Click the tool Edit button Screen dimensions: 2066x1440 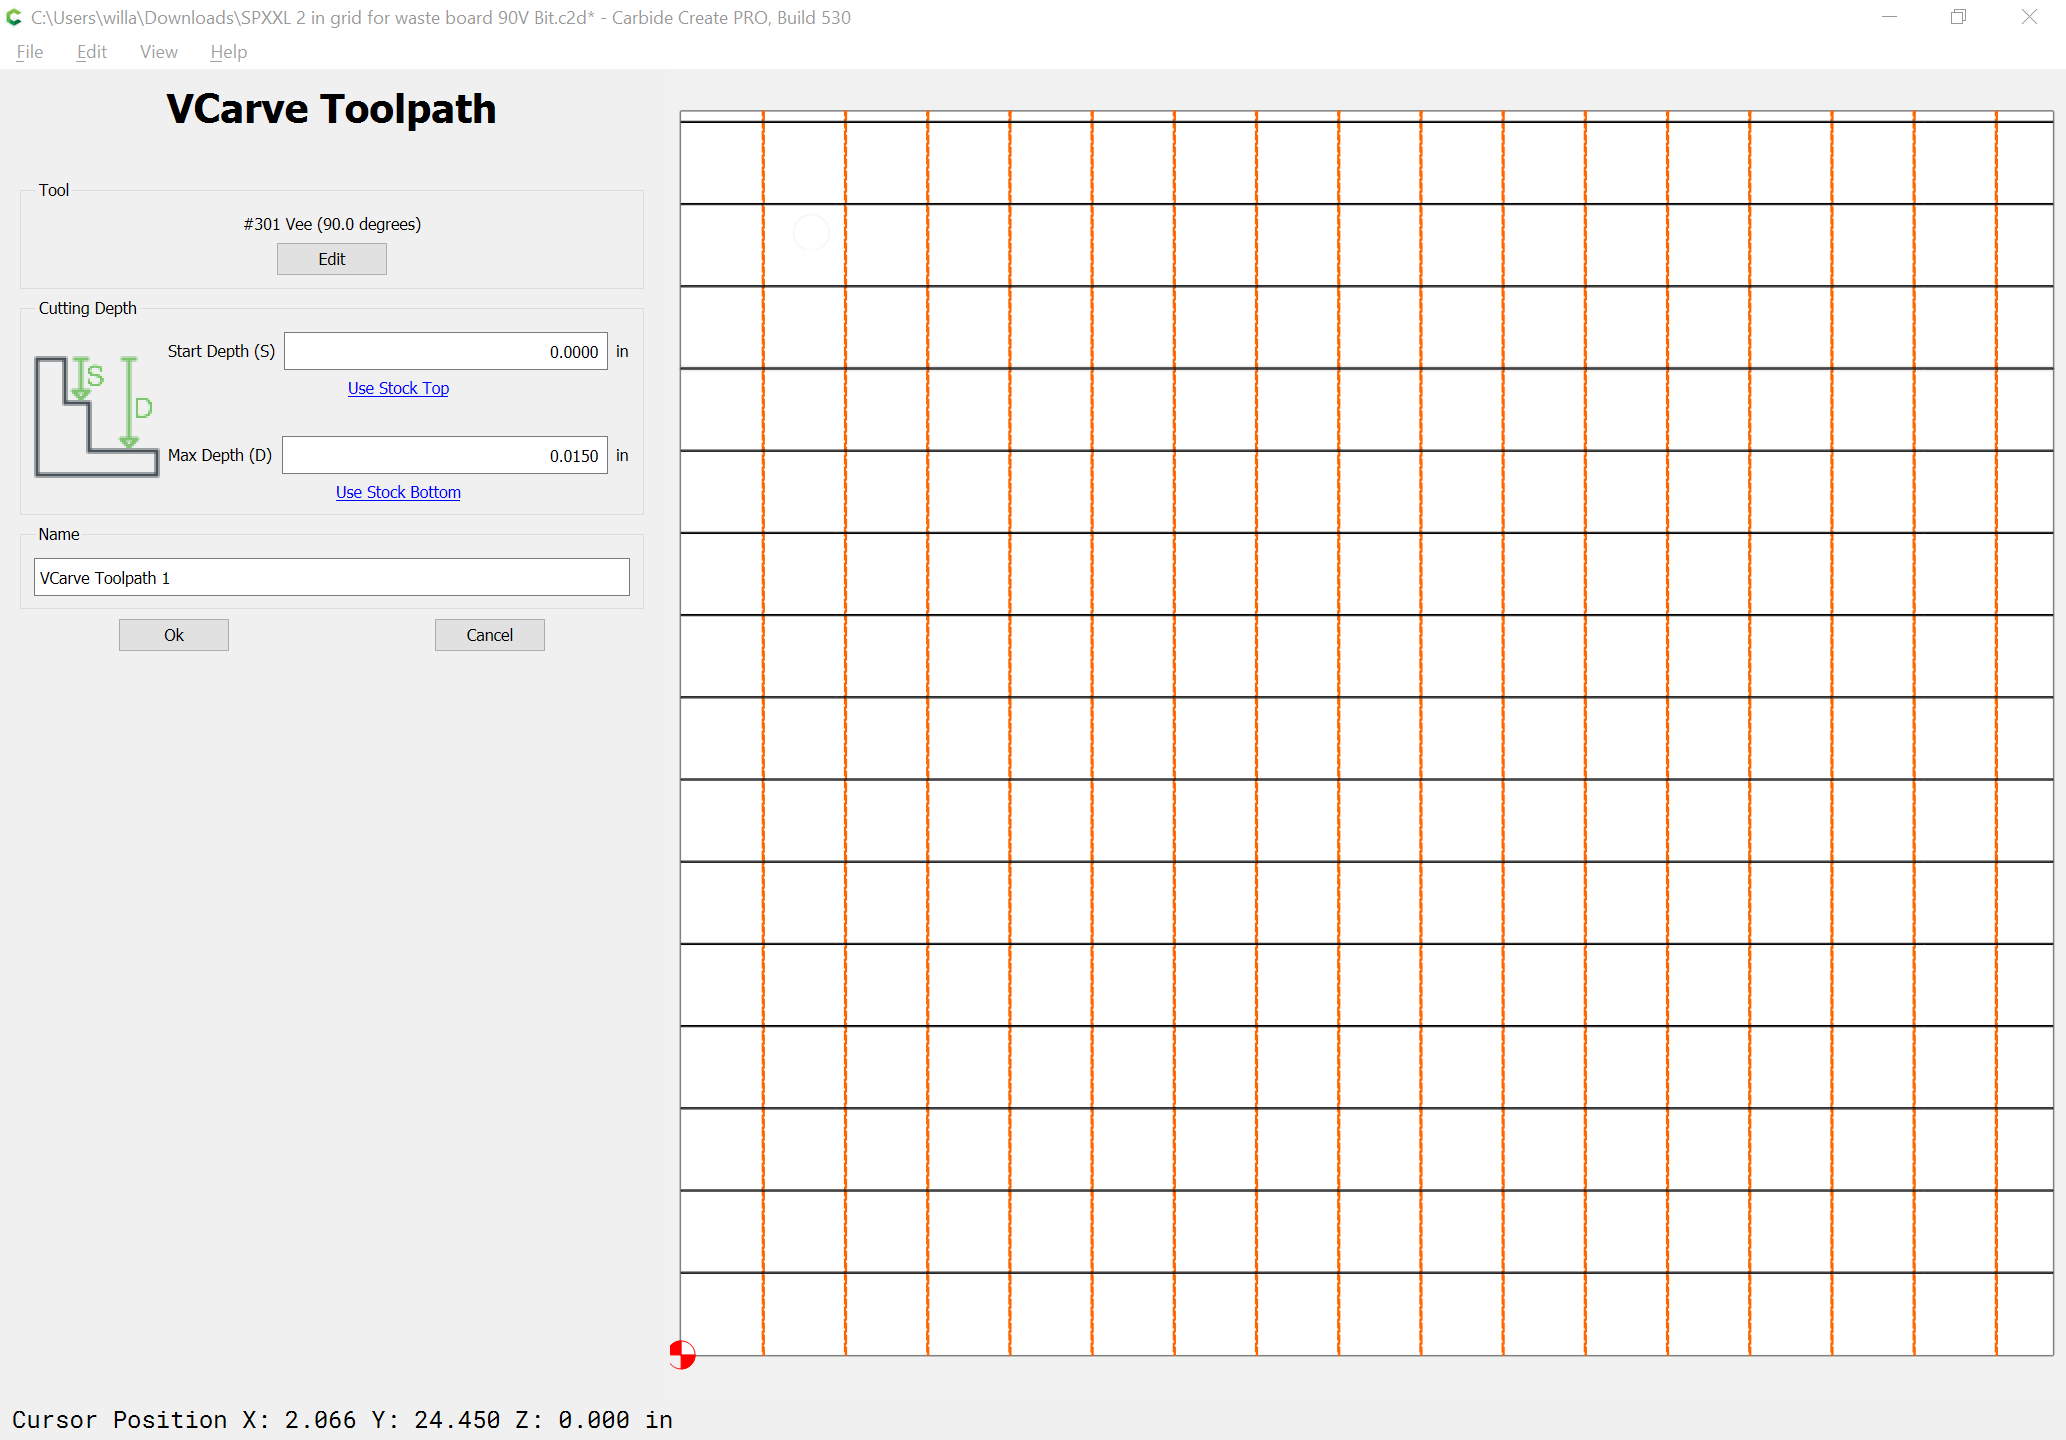coord(332,259)
